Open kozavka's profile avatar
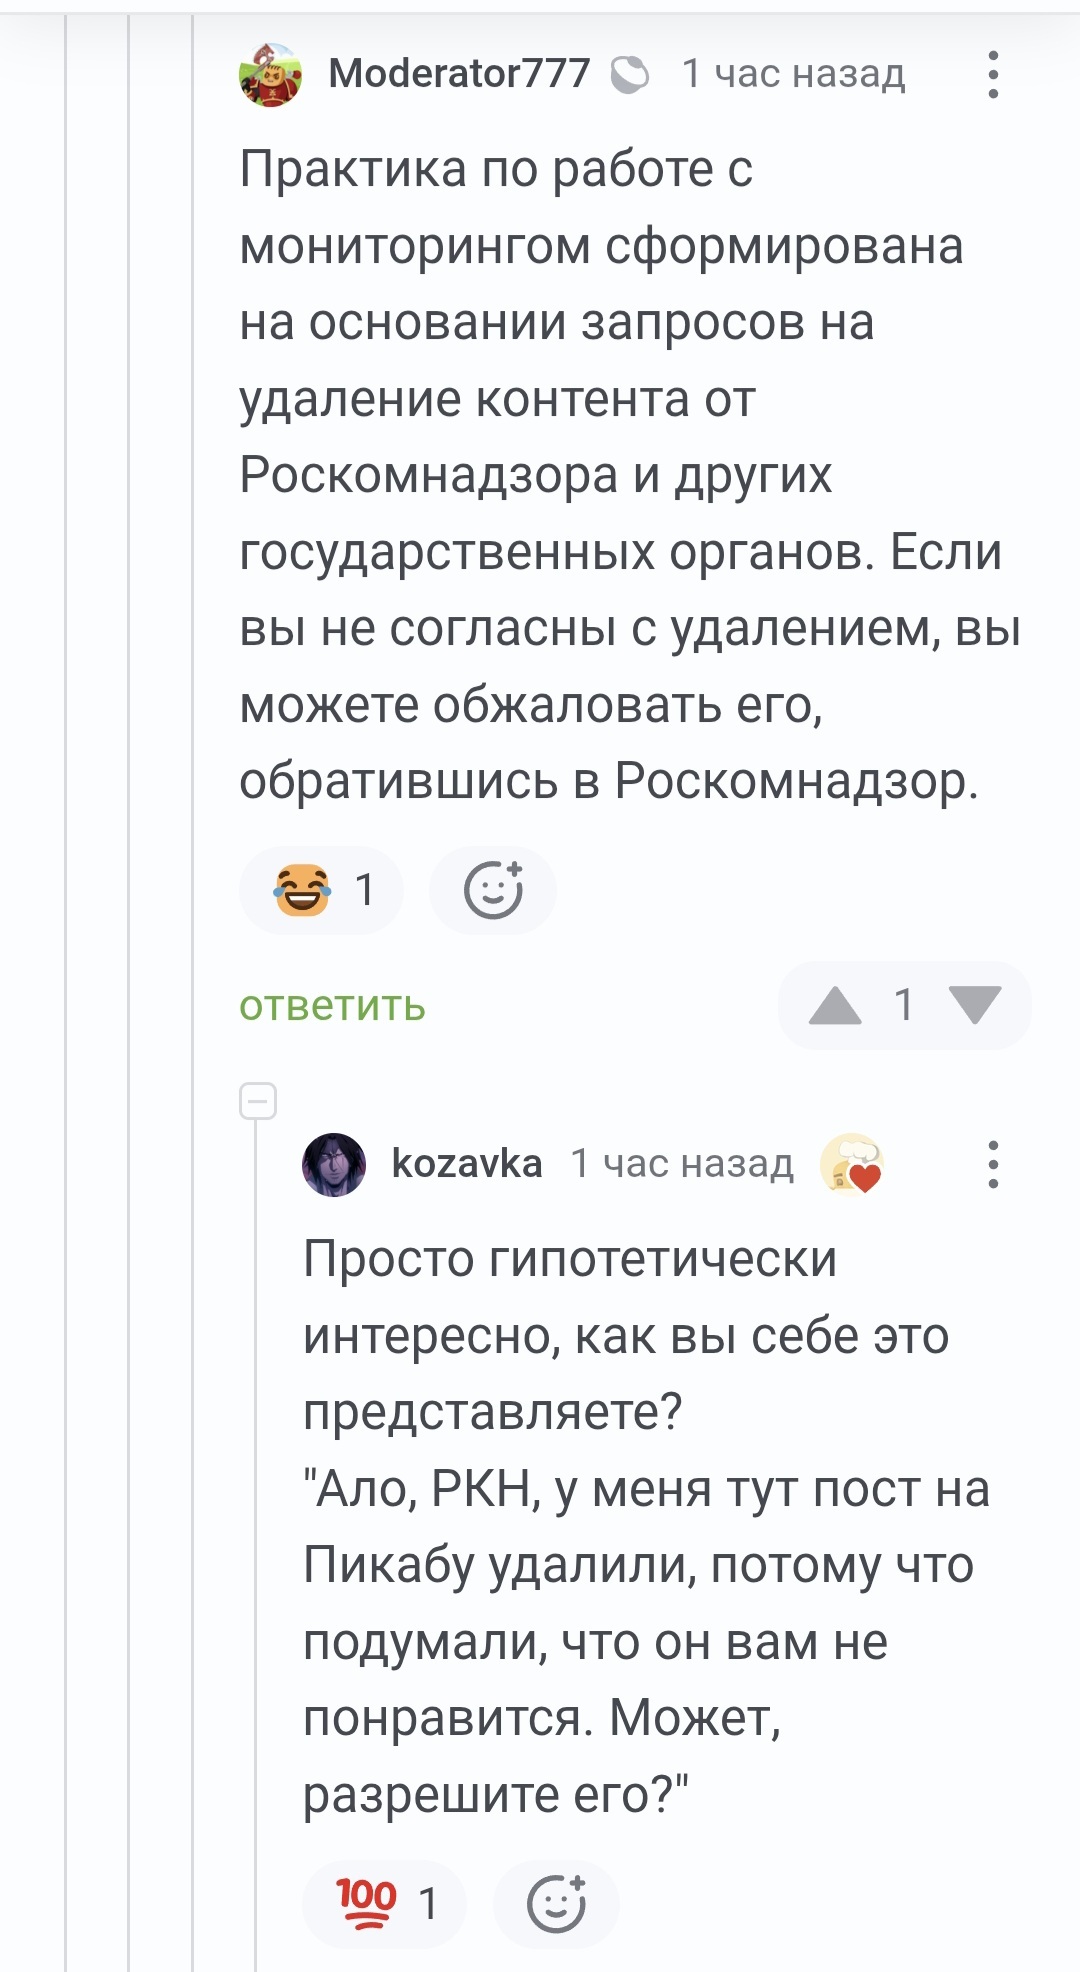The image size is (1080, 1972). (334, 1164)
